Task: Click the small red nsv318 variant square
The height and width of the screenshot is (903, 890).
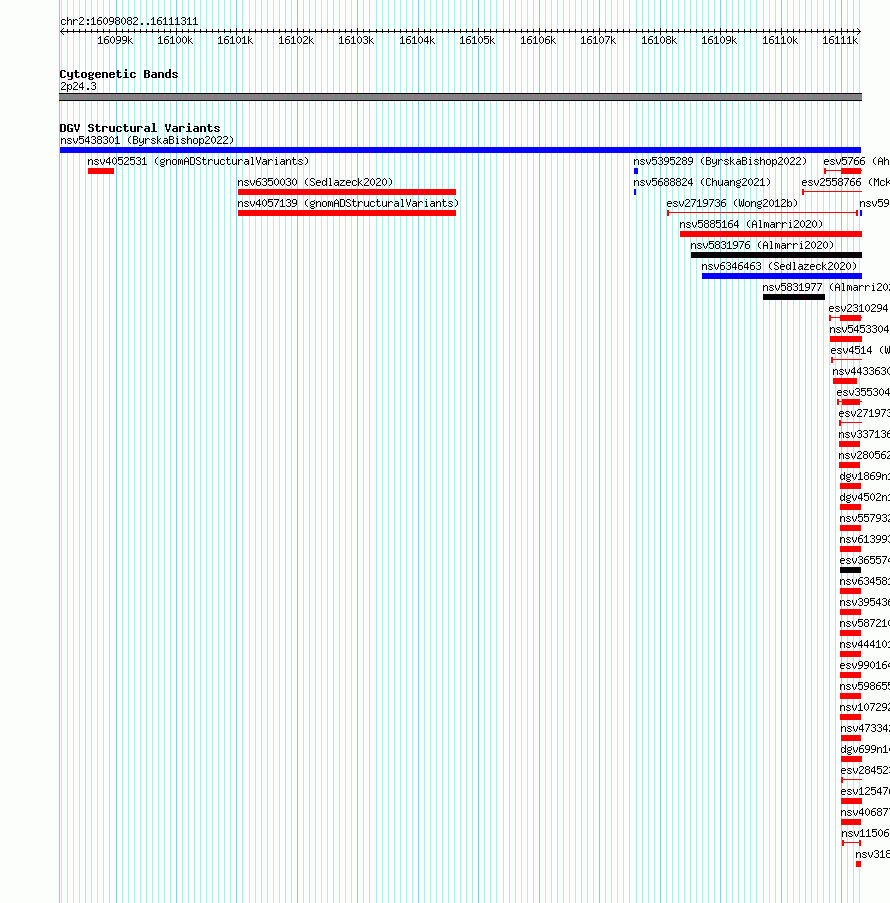Action: (858, 864)
